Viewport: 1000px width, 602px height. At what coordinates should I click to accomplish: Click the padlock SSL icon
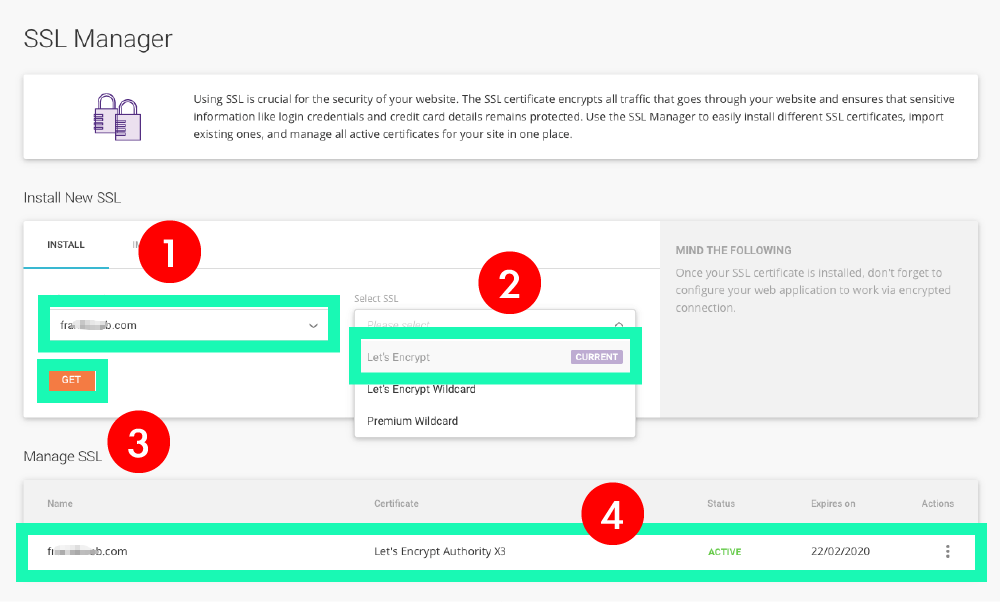[x=117, y=117]
